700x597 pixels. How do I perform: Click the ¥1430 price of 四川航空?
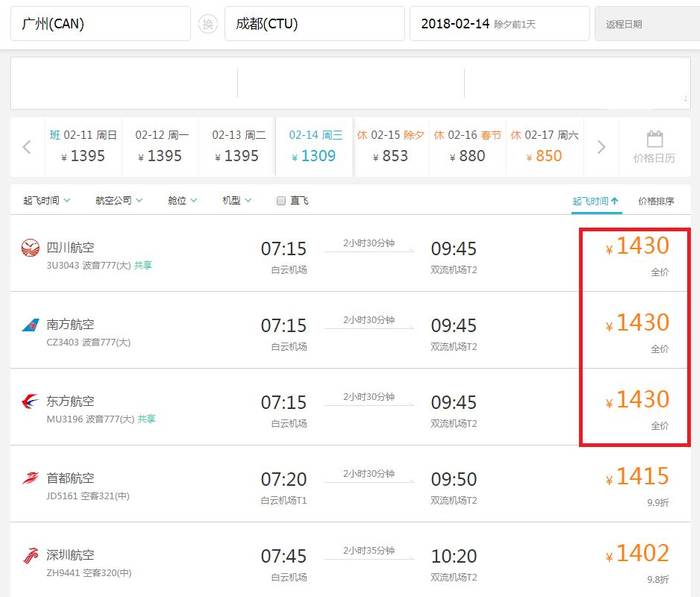(x=637, y=246)
